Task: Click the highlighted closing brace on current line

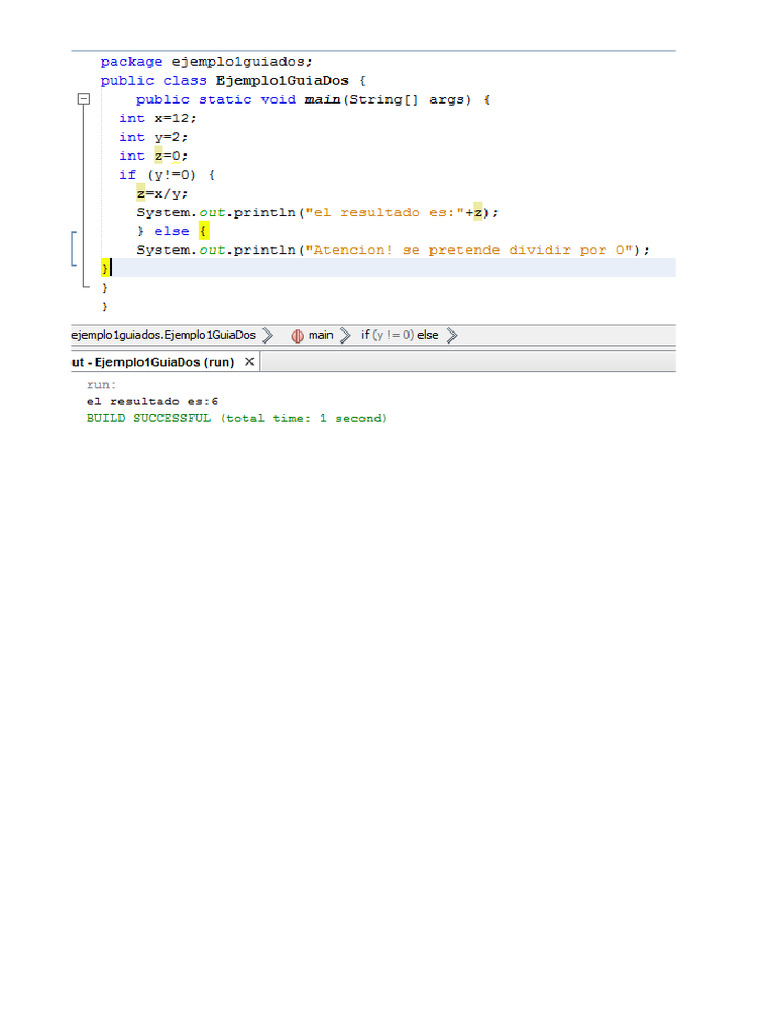Action: tap(105, 268)
